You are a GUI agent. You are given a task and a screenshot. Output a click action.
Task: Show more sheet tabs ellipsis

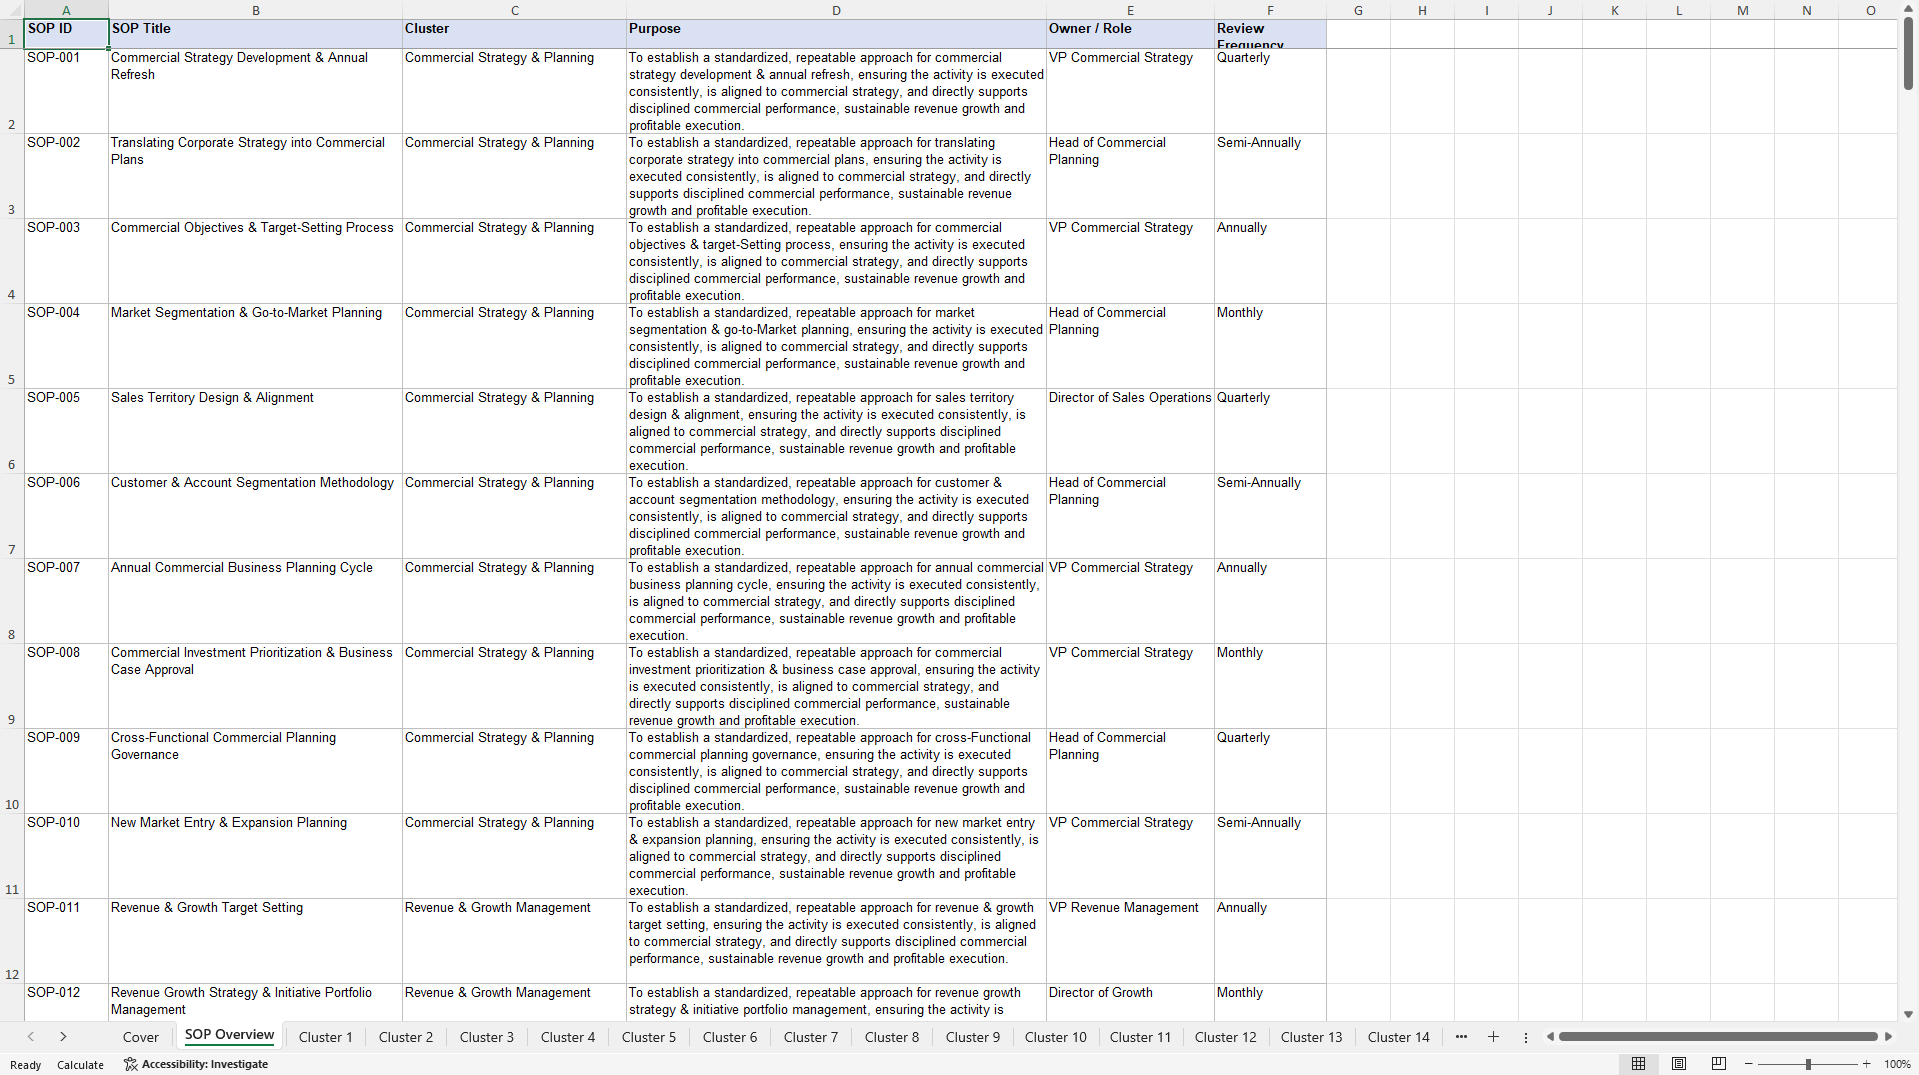[x=1461, y=1037]
